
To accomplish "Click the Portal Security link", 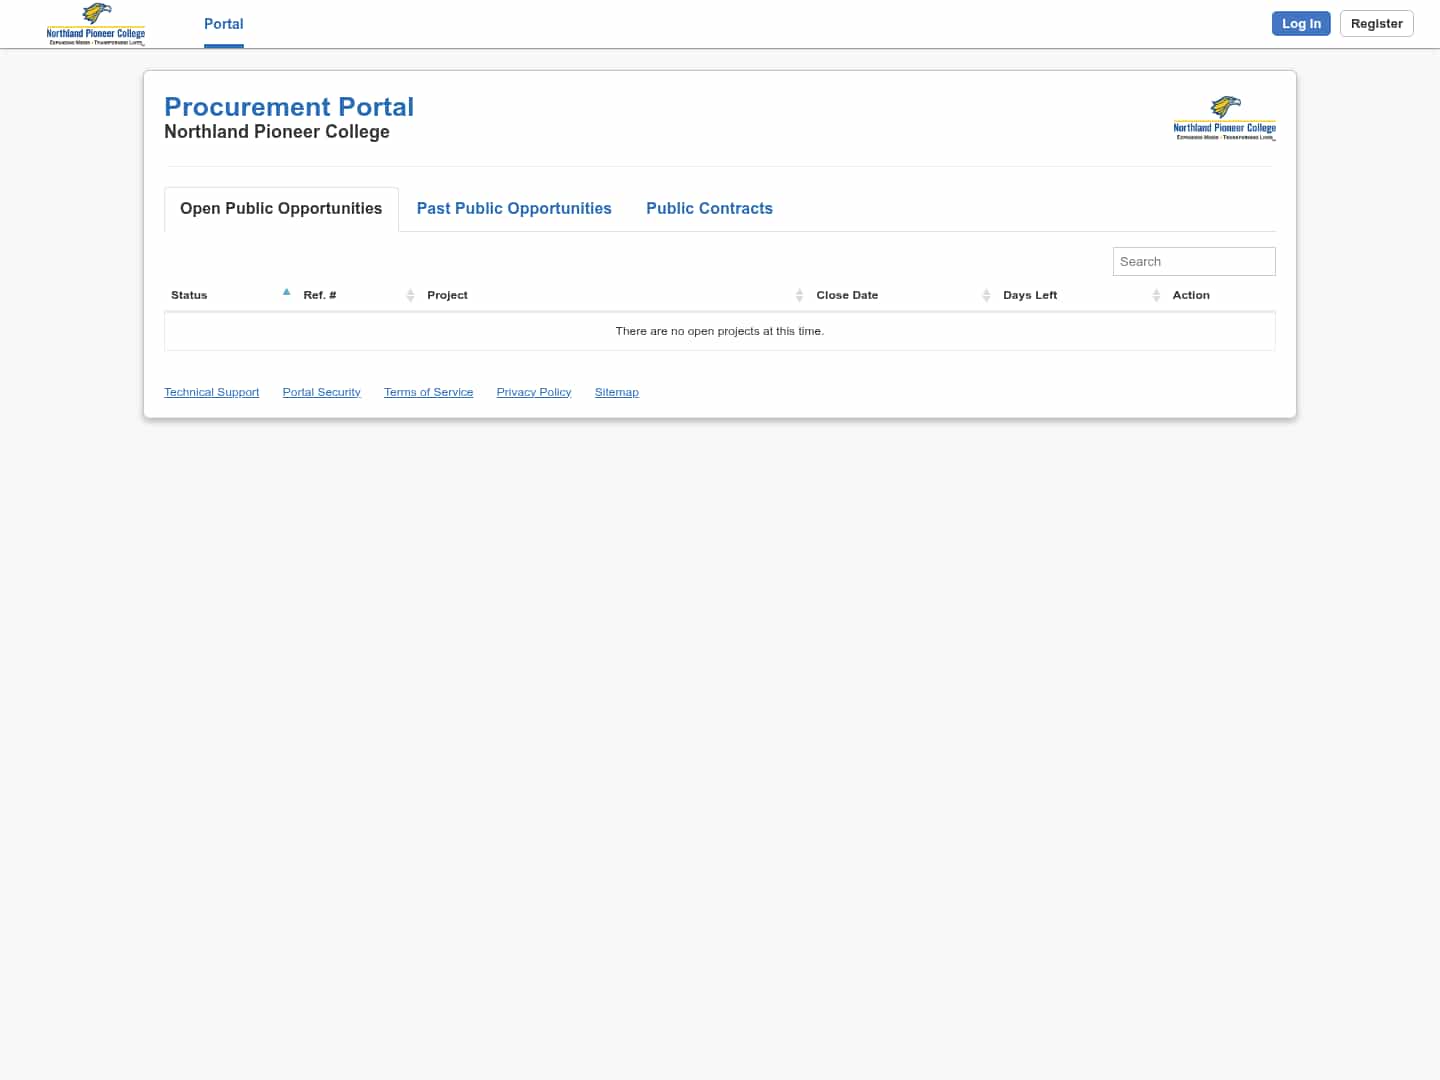I will 321,392.
